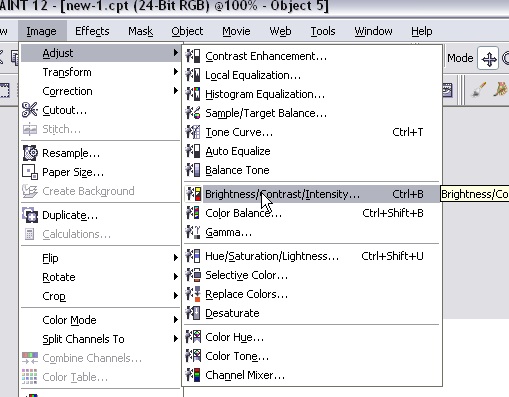The width and height of the screenshot is (509, 397).
Task: Open the Mask menu
Action: (x=141, y=31)
